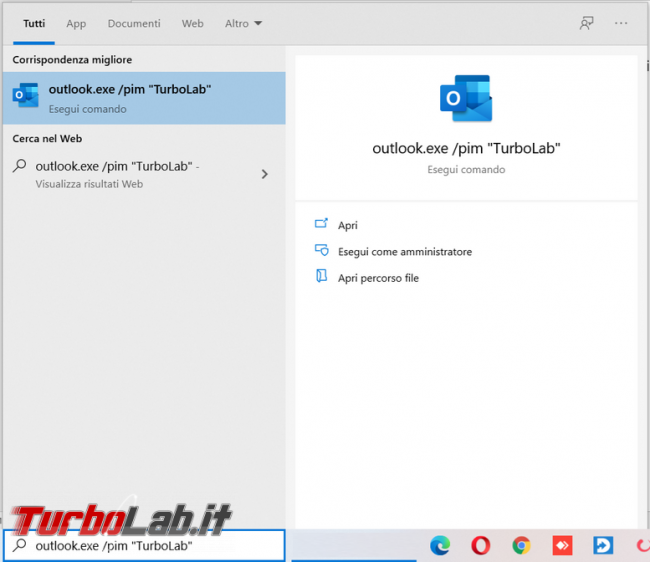Open the Documenti tab
This screenshot has width=650, height=562.
[134, 24]
